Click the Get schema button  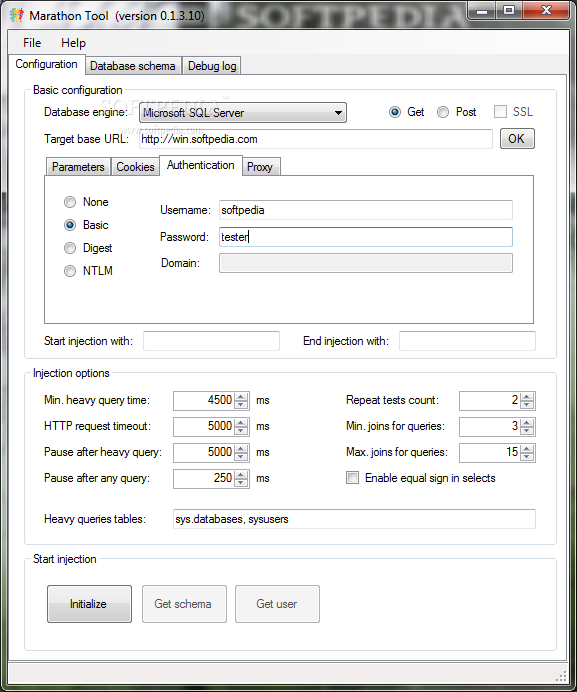(184, 604)
